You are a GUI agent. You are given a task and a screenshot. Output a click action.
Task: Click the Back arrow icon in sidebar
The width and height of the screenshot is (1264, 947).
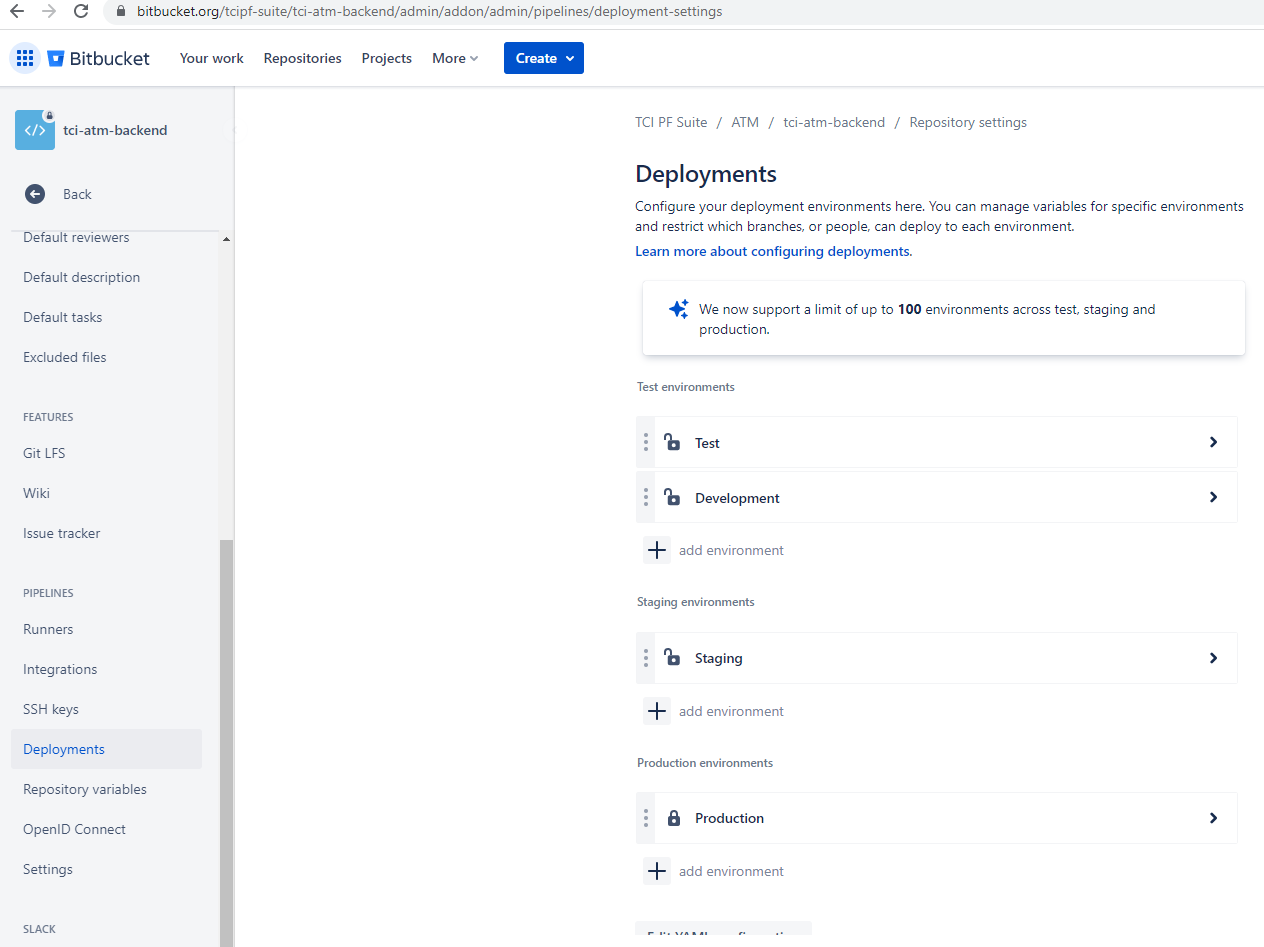[35, 194]
